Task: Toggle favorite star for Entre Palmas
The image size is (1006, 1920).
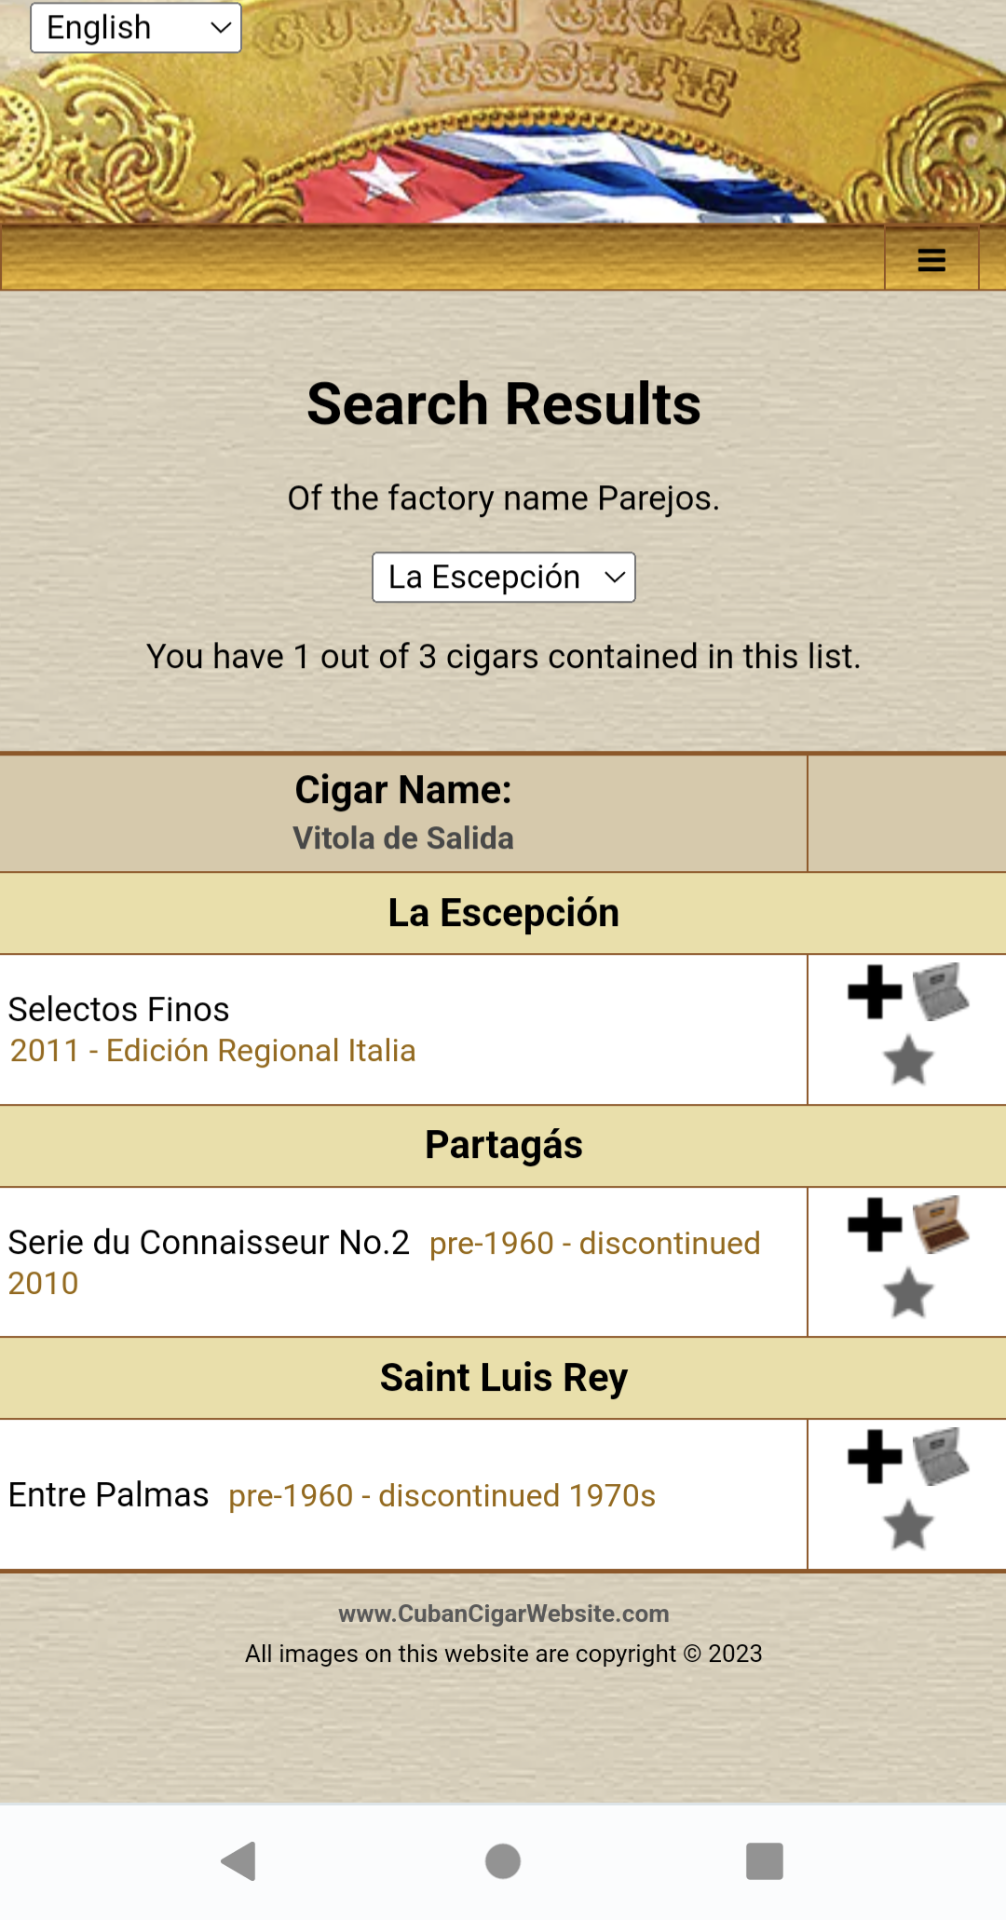Action: point(908,1526)
